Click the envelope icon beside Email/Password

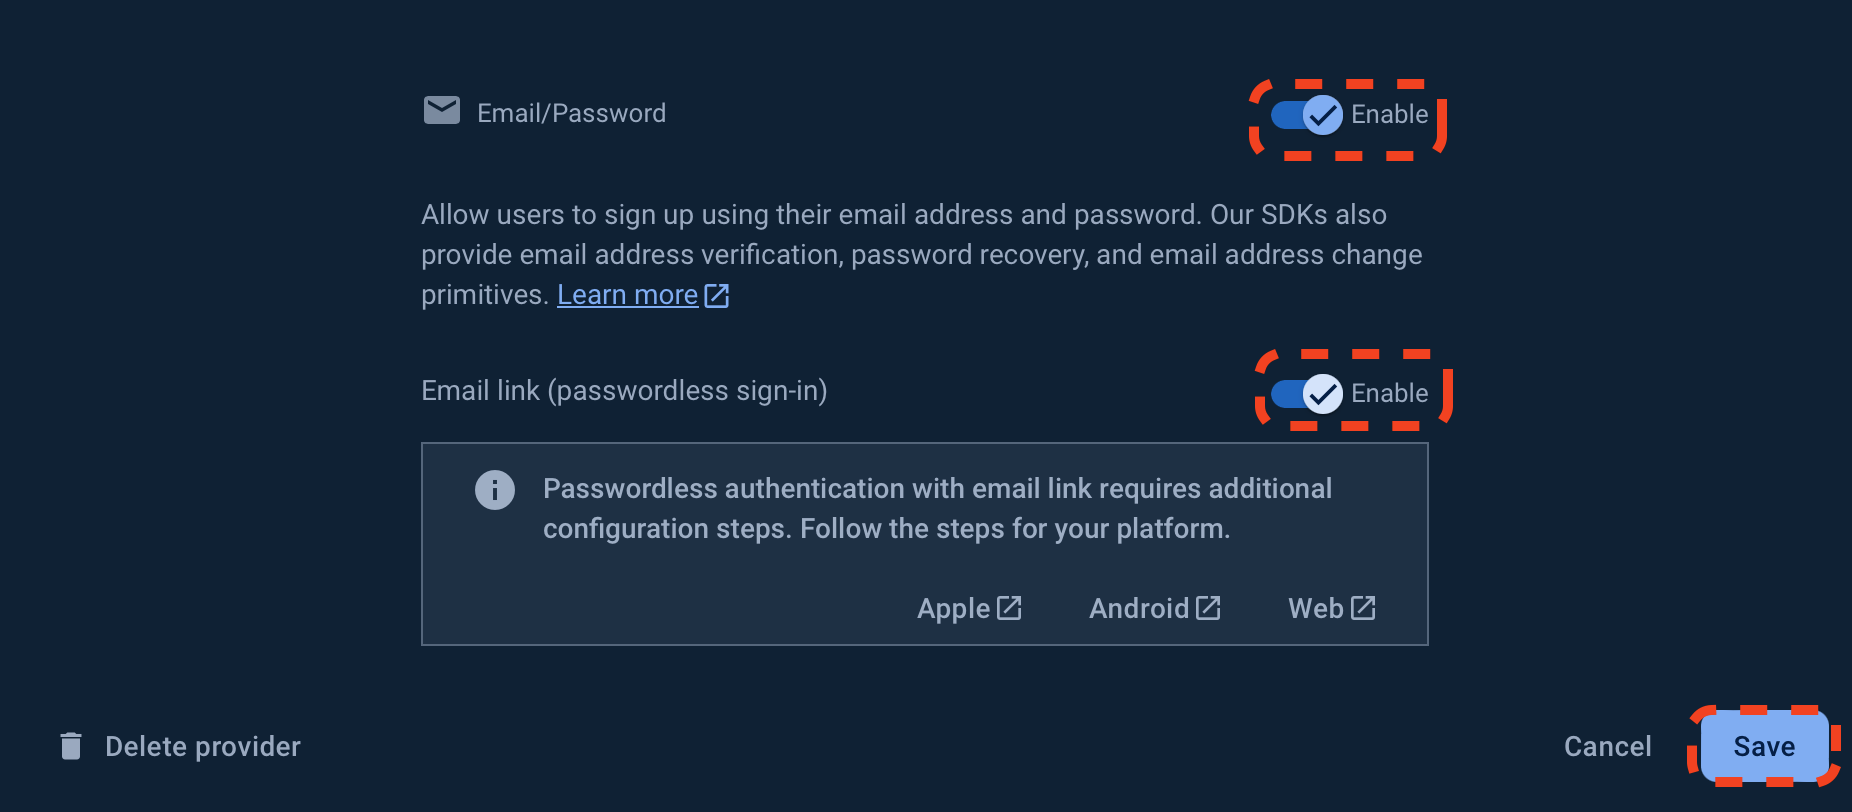click(x=441, y=111)
